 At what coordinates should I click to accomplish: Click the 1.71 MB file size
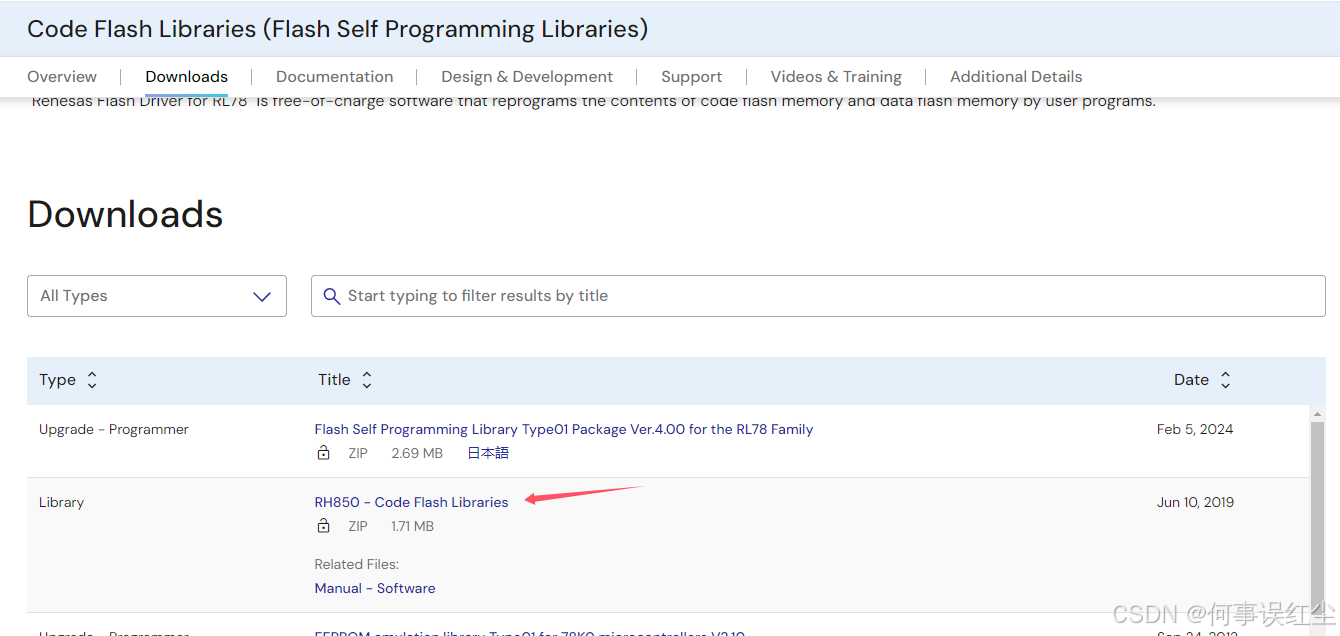(x=412, y=526)
